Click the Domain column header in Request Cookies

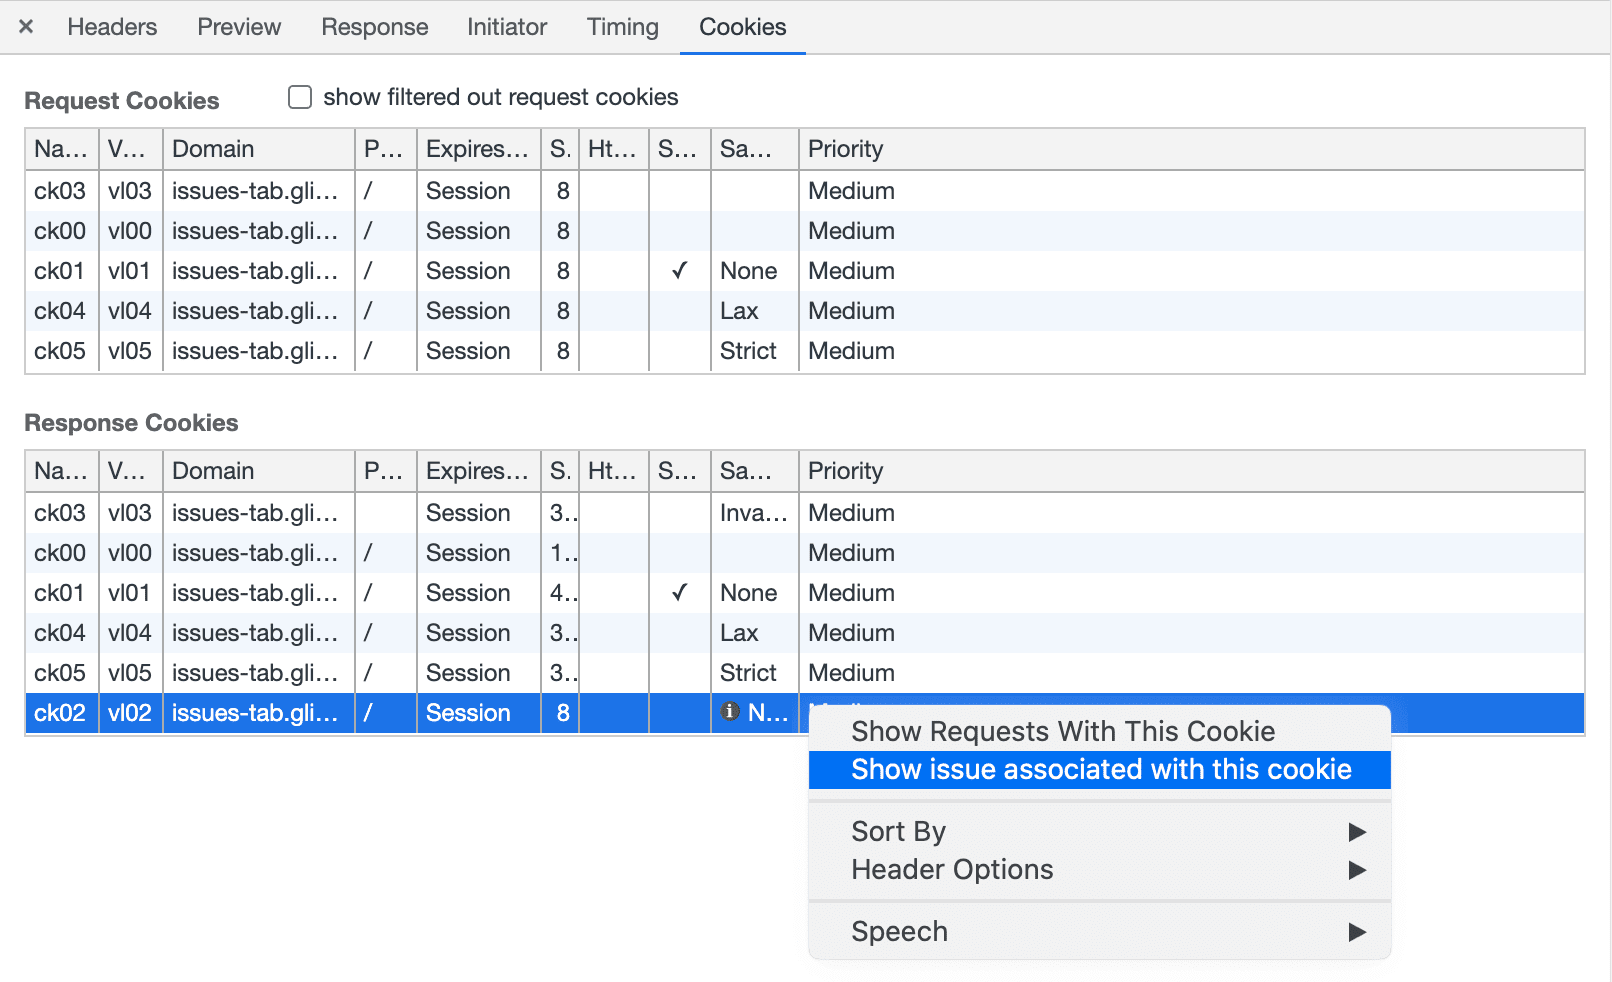pos(213,148)
